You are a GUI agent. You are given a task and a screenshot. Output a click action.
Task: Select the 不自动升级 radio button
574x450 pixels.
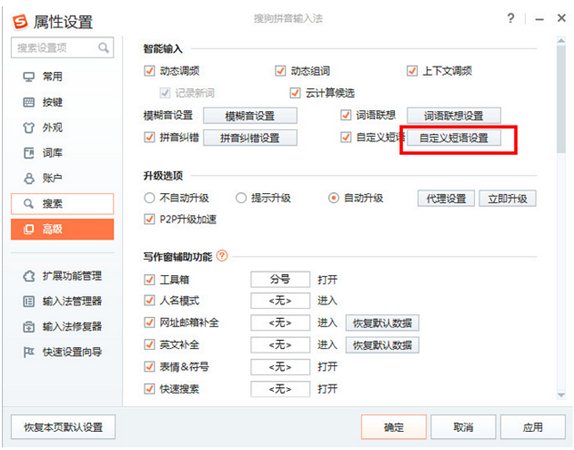149,198
